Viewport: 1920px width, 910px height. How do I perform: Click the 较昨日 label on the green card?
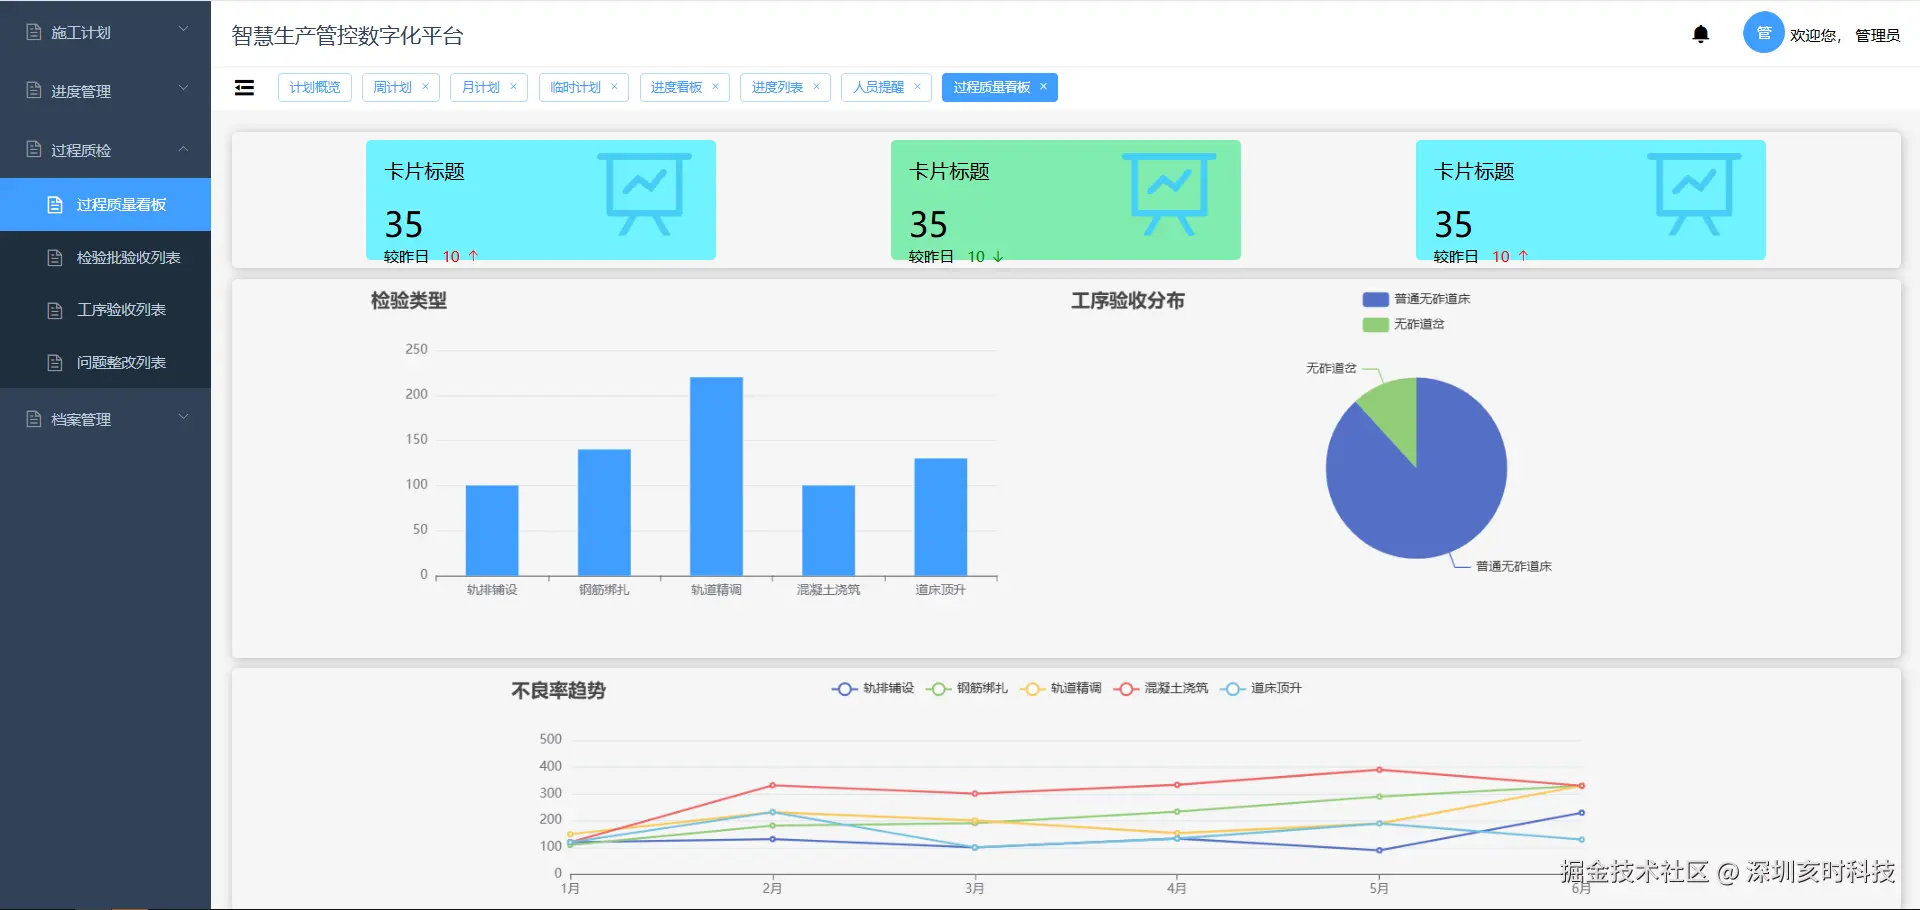click(x=931, y=257)
